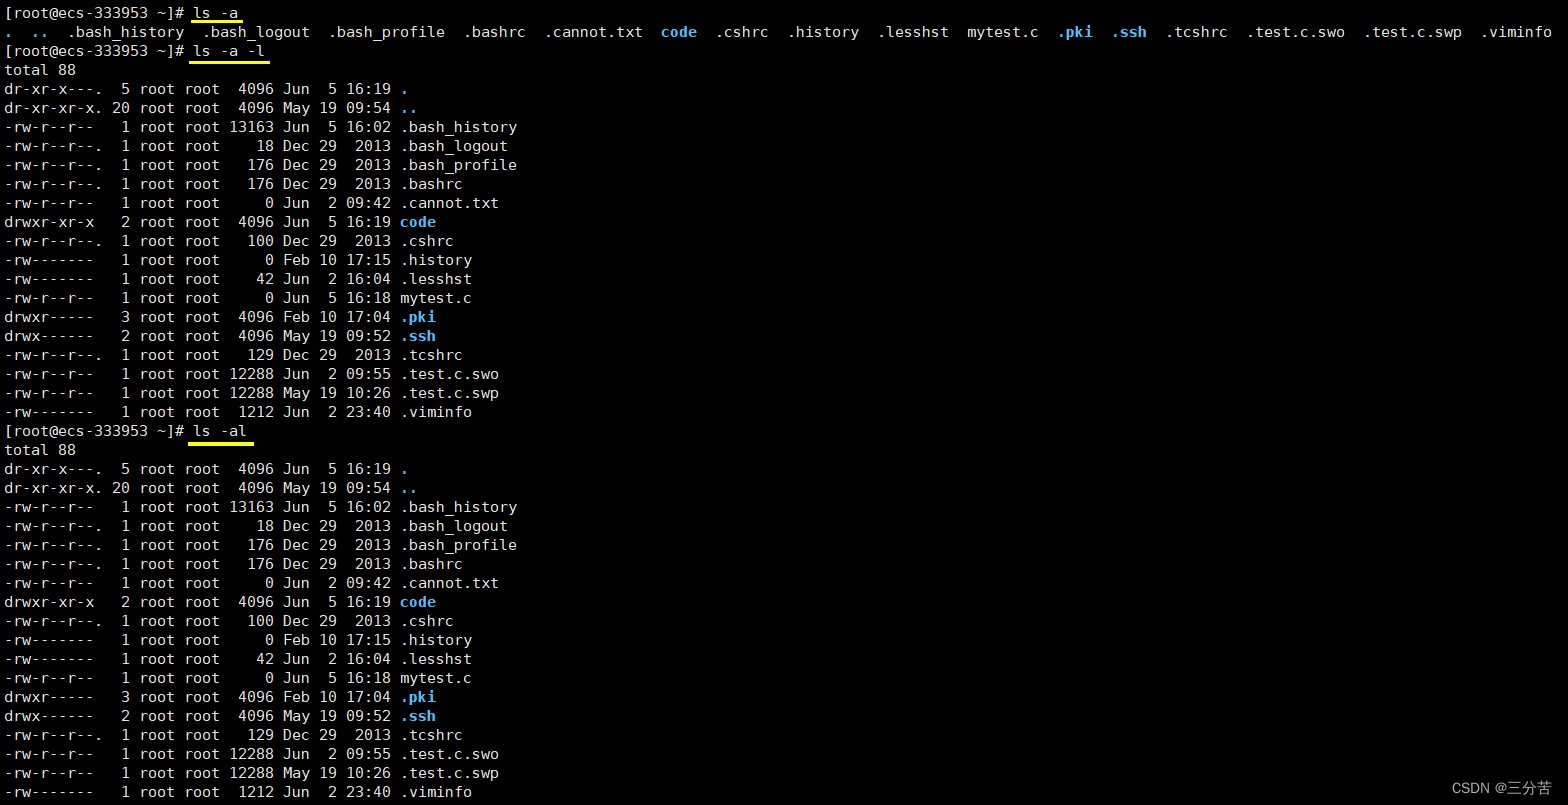Click '.lesshst' in the 'ls -a -l' listing

click(436, 279)
